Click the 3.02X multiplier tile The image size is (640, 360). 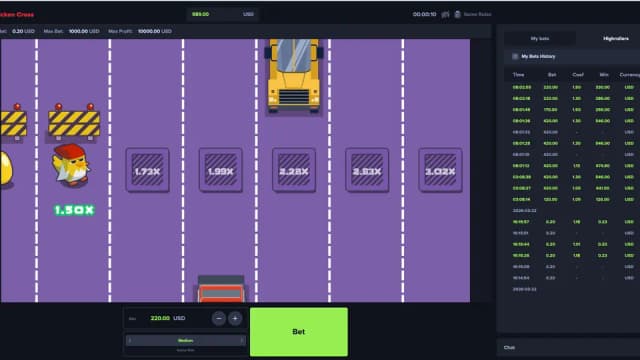440,170
